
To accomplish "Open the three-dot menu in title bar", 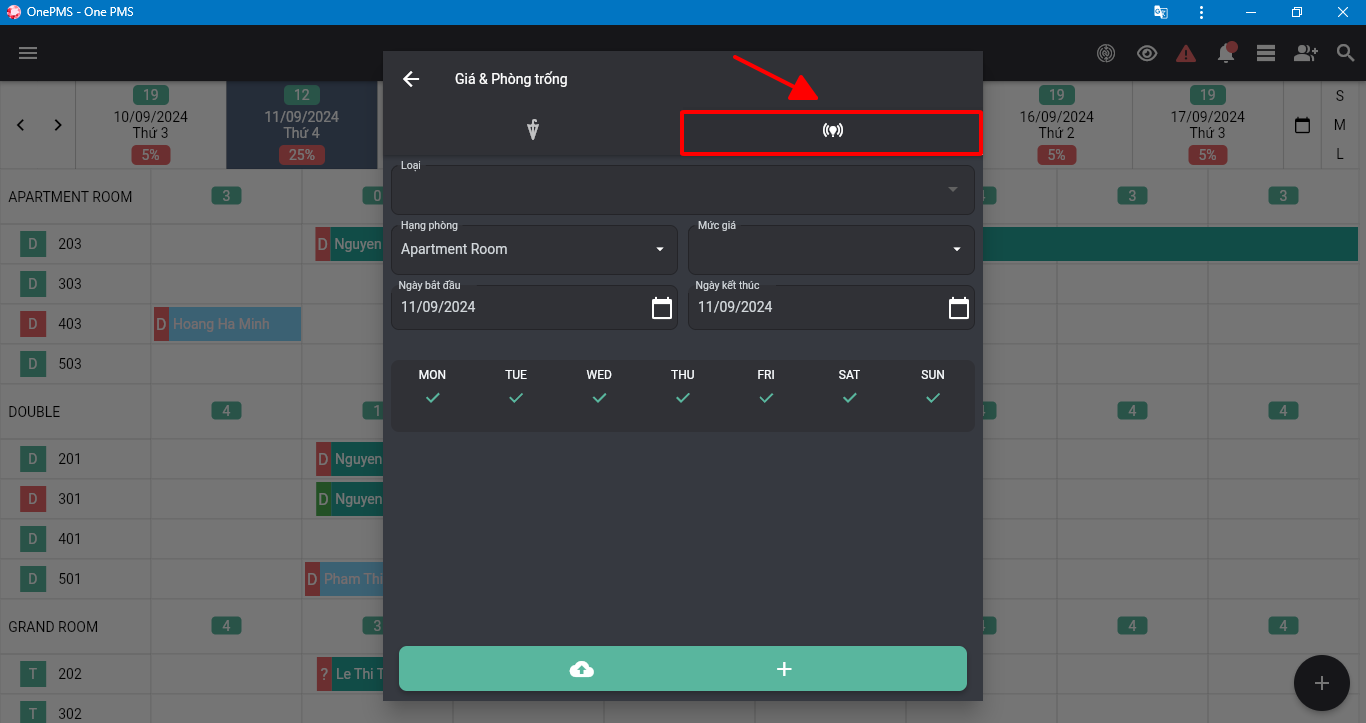I will 1201,12.
